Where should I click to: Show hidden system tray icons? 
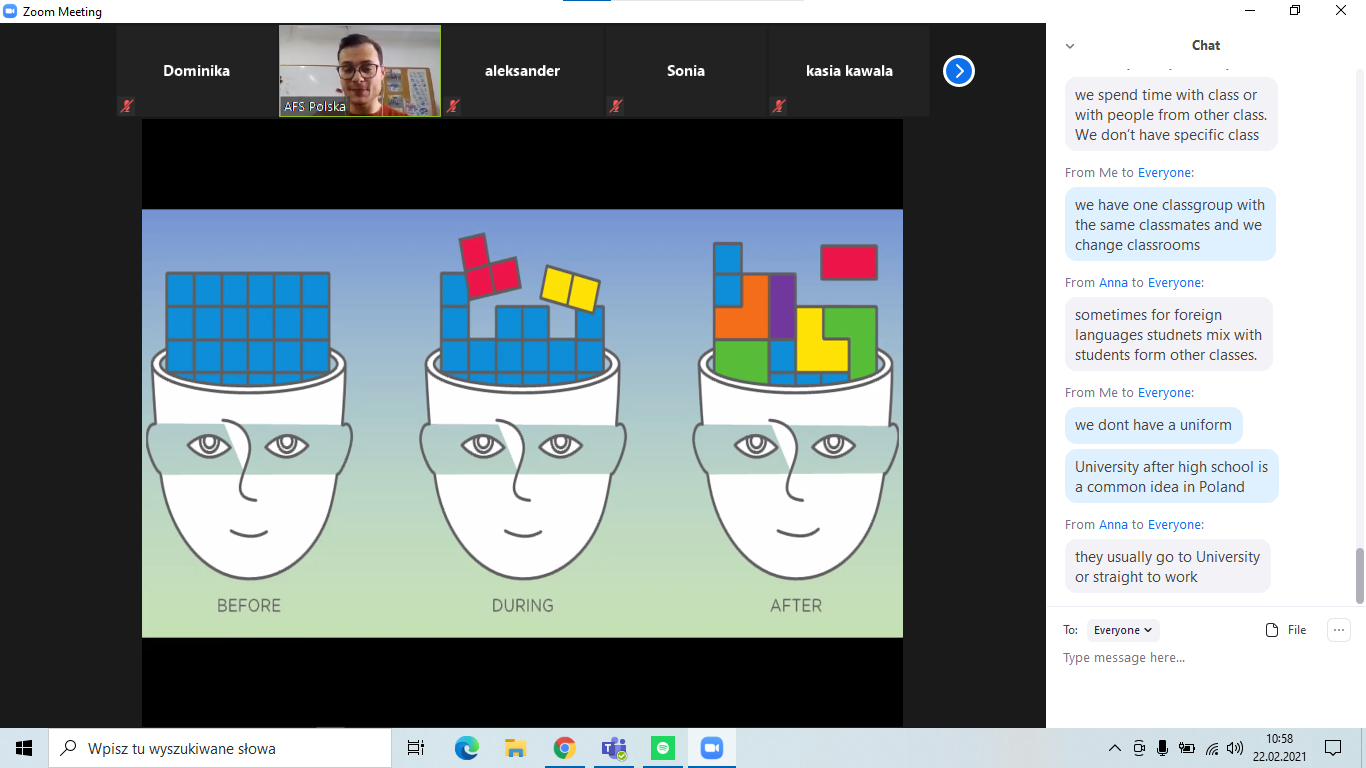pos(1115,748)
